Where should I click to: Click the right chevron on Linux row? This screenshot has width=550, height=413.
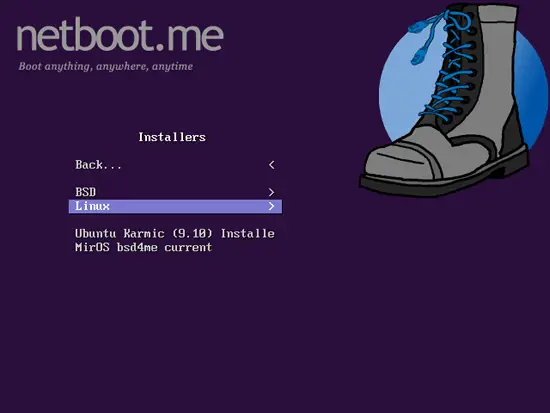[x=271, y=206]
